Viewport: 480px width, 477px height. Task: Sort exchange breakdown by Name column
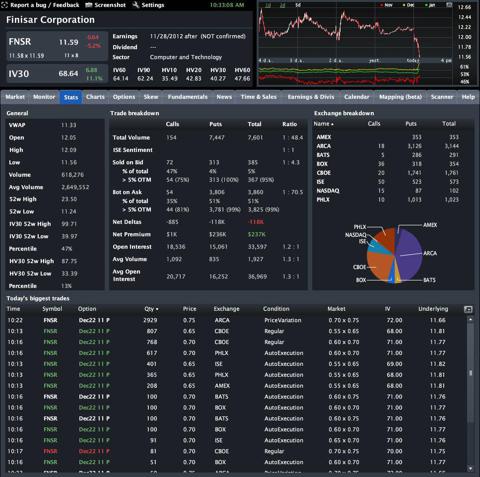point(323,124)
